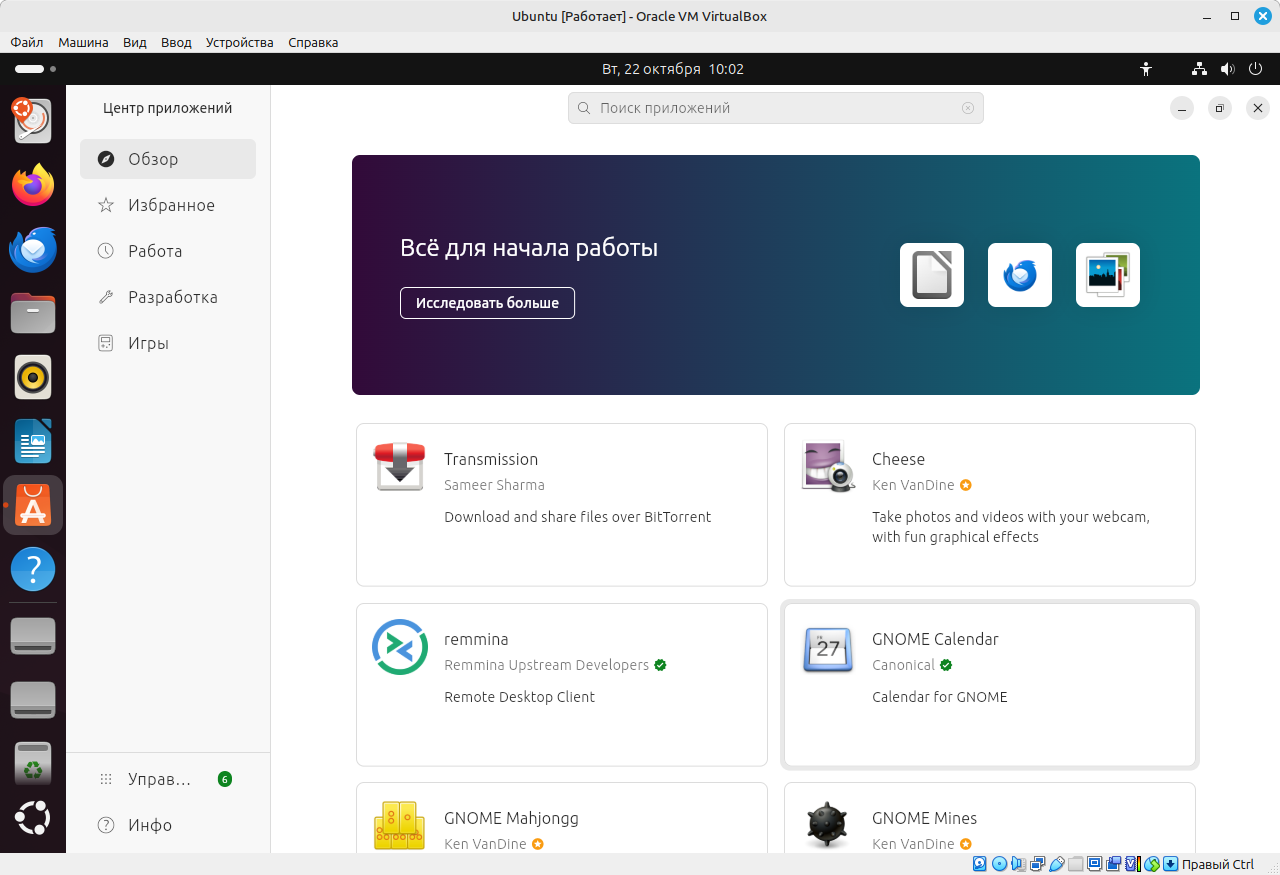The image size is (1280, 875).
Task: Open accessibility menu in top bar
Action: [x=1146, y=69]
